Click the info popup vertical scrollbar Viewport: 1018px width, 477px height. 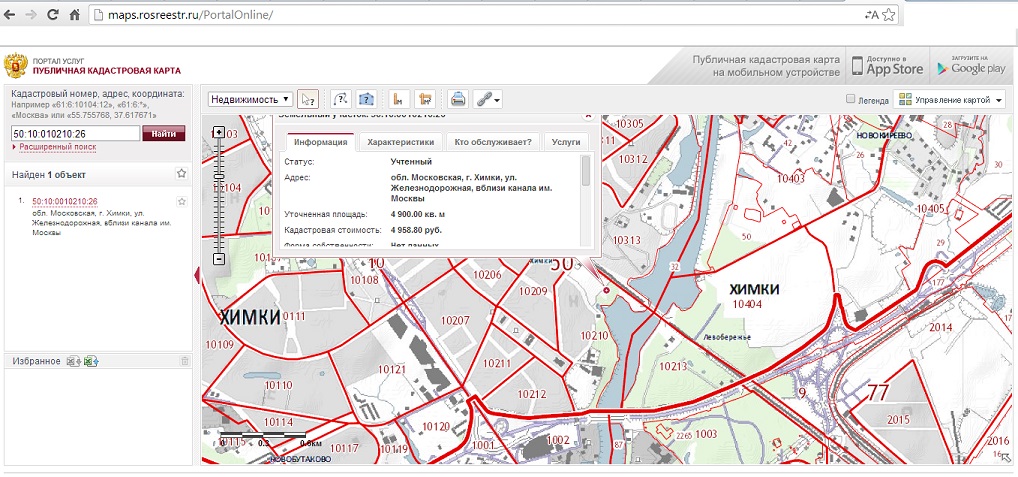pyautogui.click(x=586, y=171)
